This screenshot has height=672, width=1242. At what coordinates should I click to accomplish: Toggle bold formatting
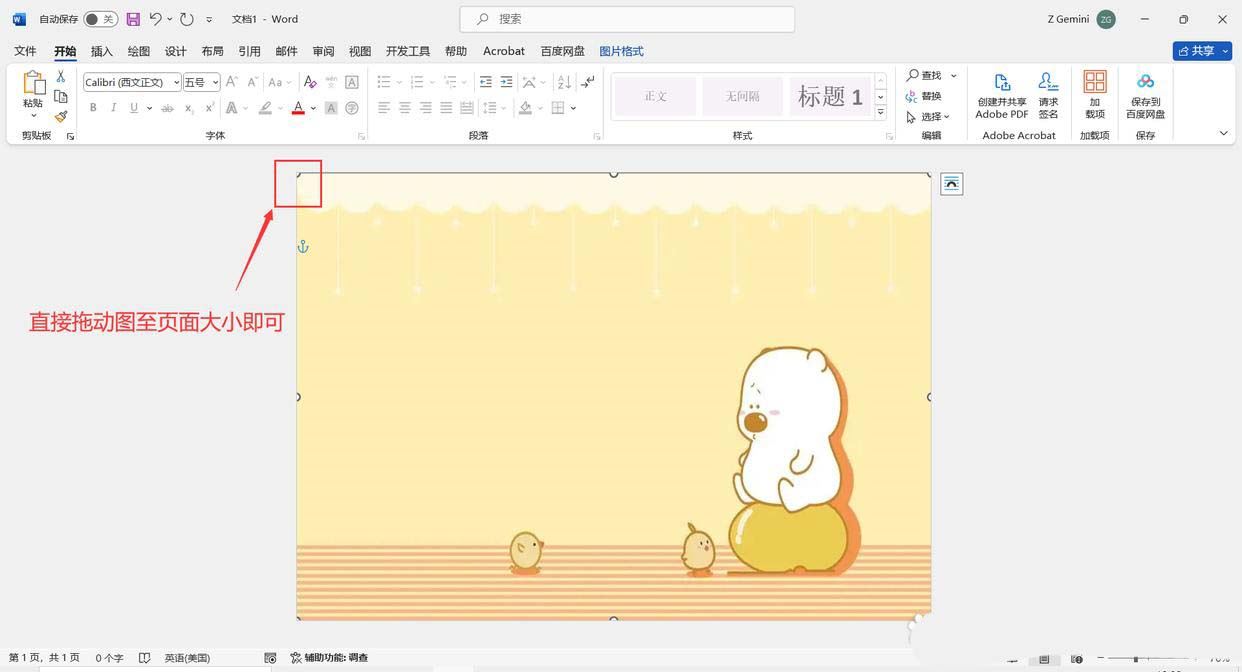[93, 108]
